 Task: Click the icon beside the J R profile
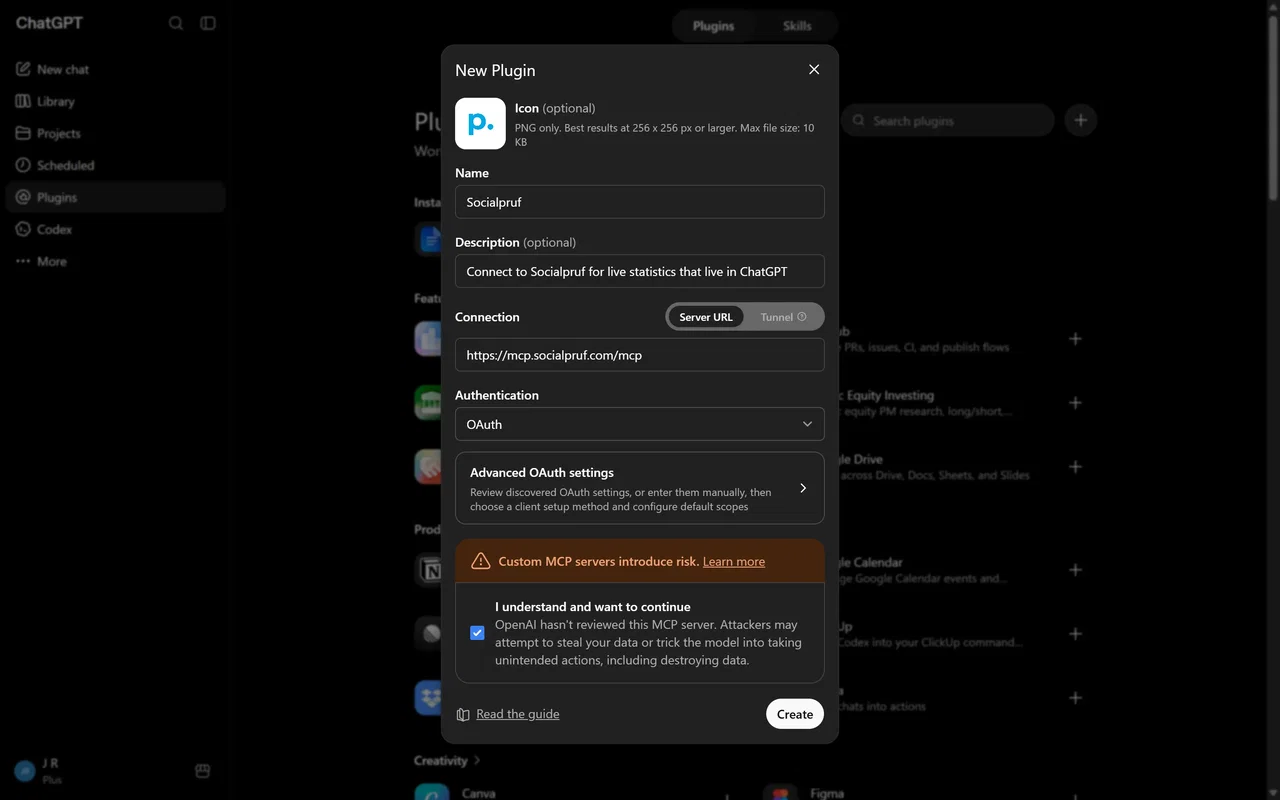click(x=202, y=770)
